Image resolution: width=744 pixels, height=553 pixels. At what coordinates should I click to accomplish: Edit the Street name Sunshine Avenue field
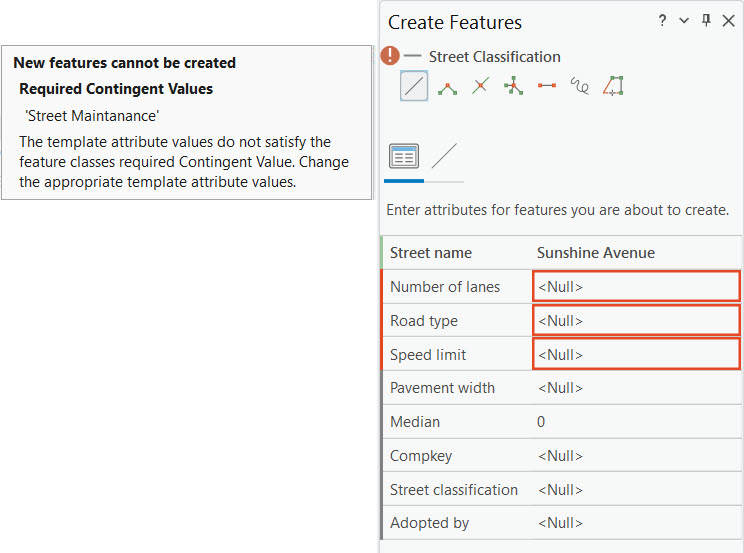(x=636, y=253)
